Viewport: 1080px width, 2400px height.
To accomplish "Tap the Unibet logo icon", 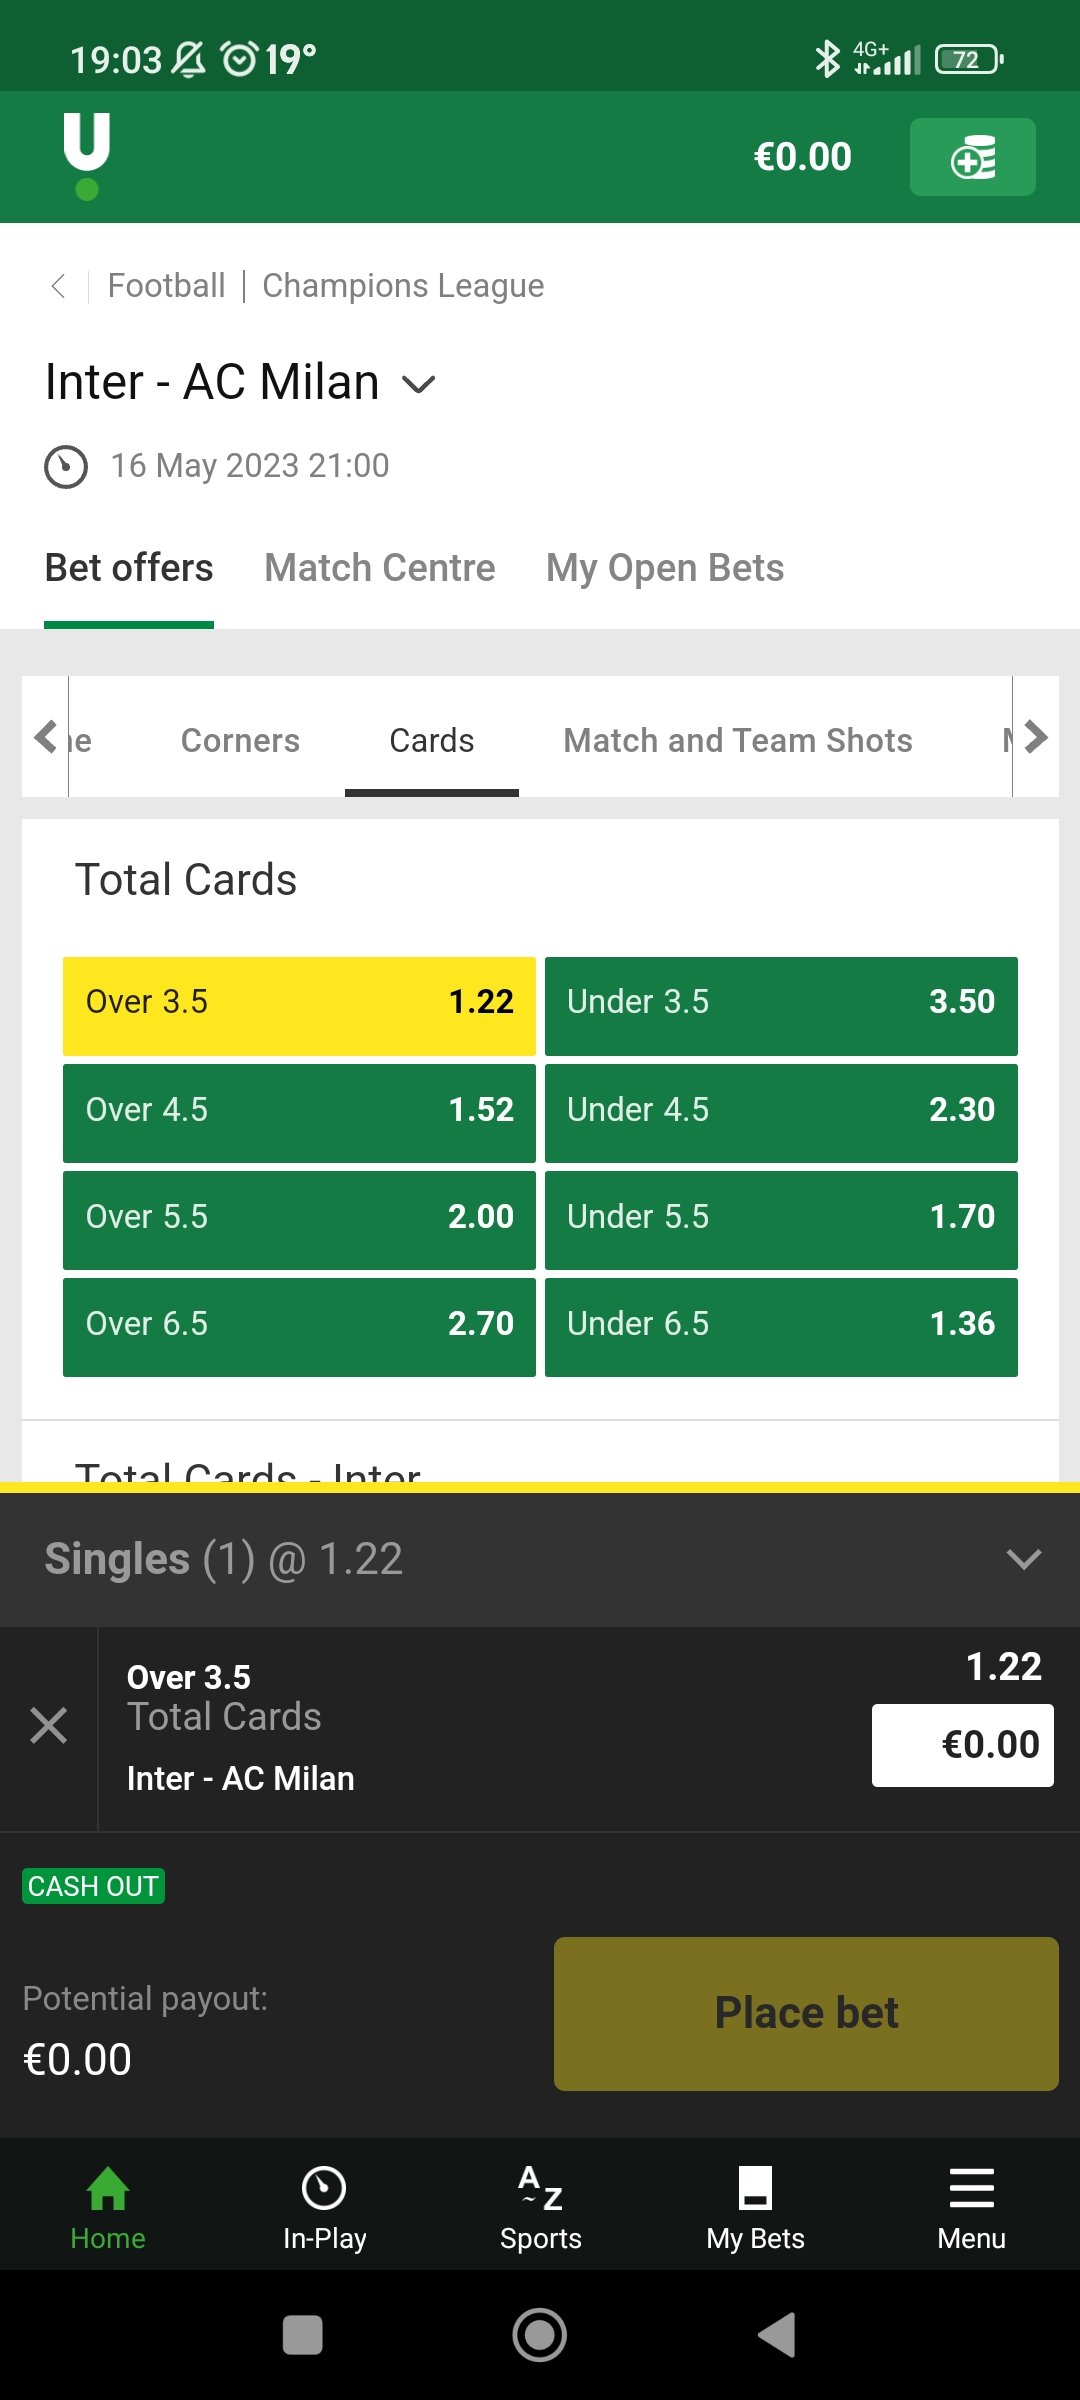I will [x=87, y=156].
